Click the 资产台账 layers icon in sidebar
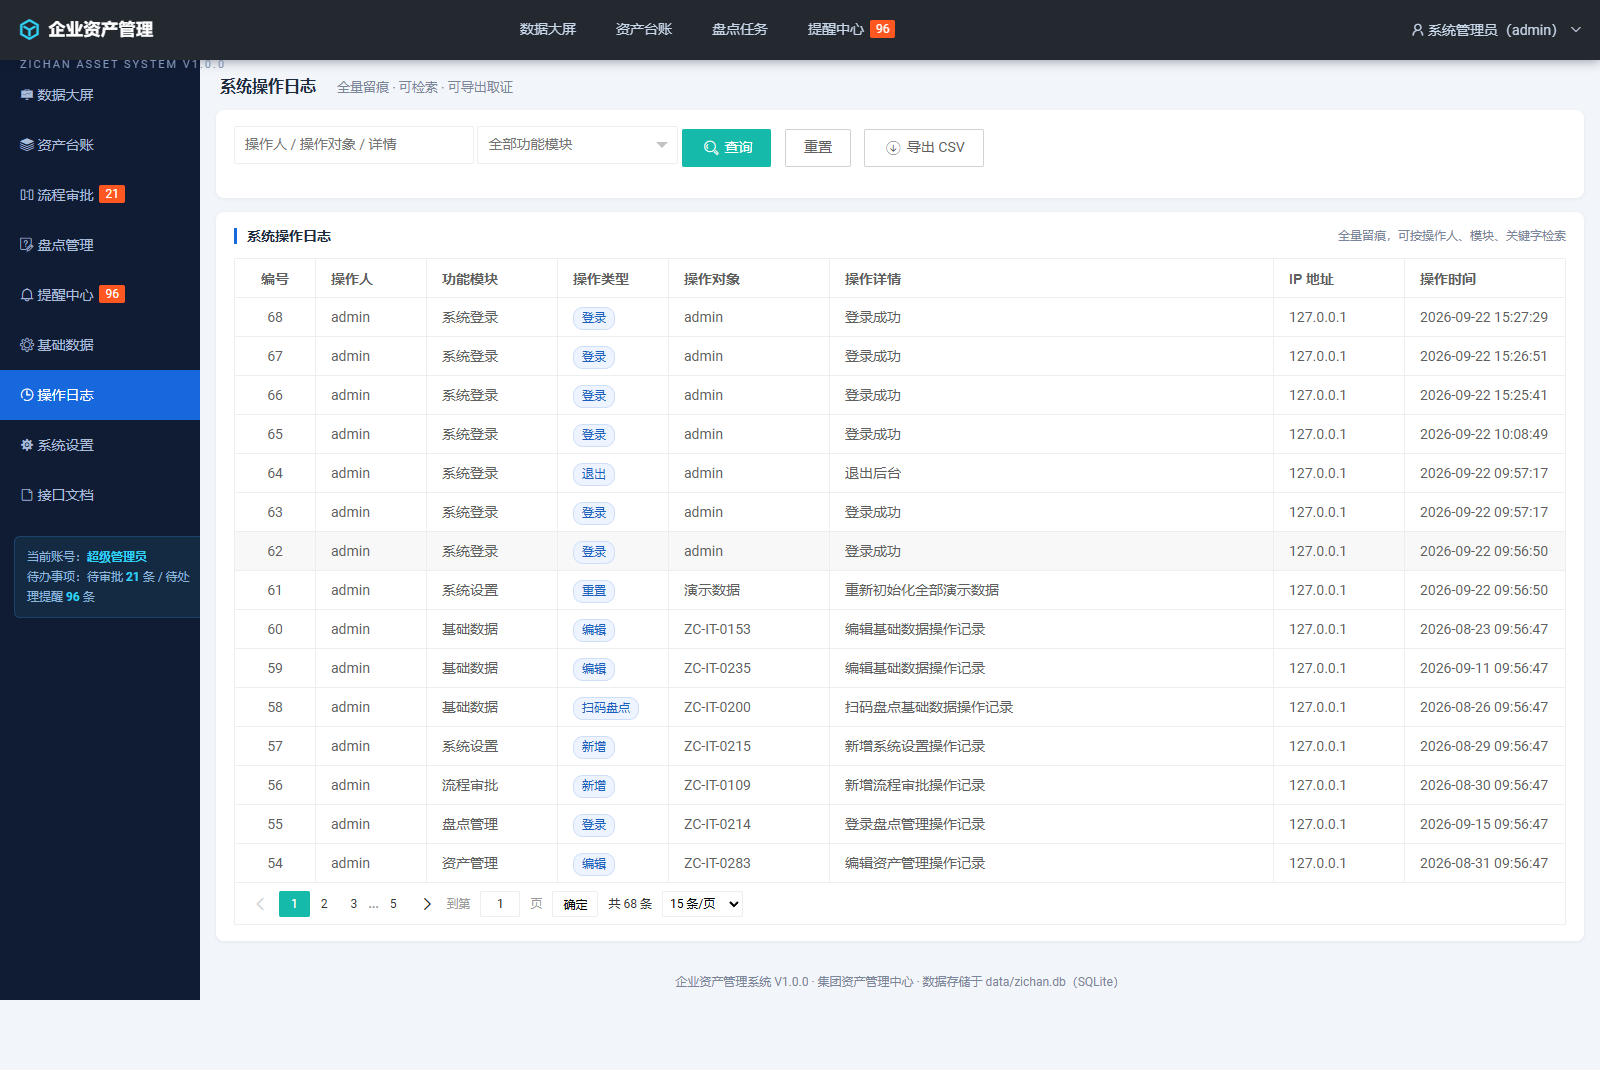Viewport: 1600px width, 1070px height. (27, 145)
